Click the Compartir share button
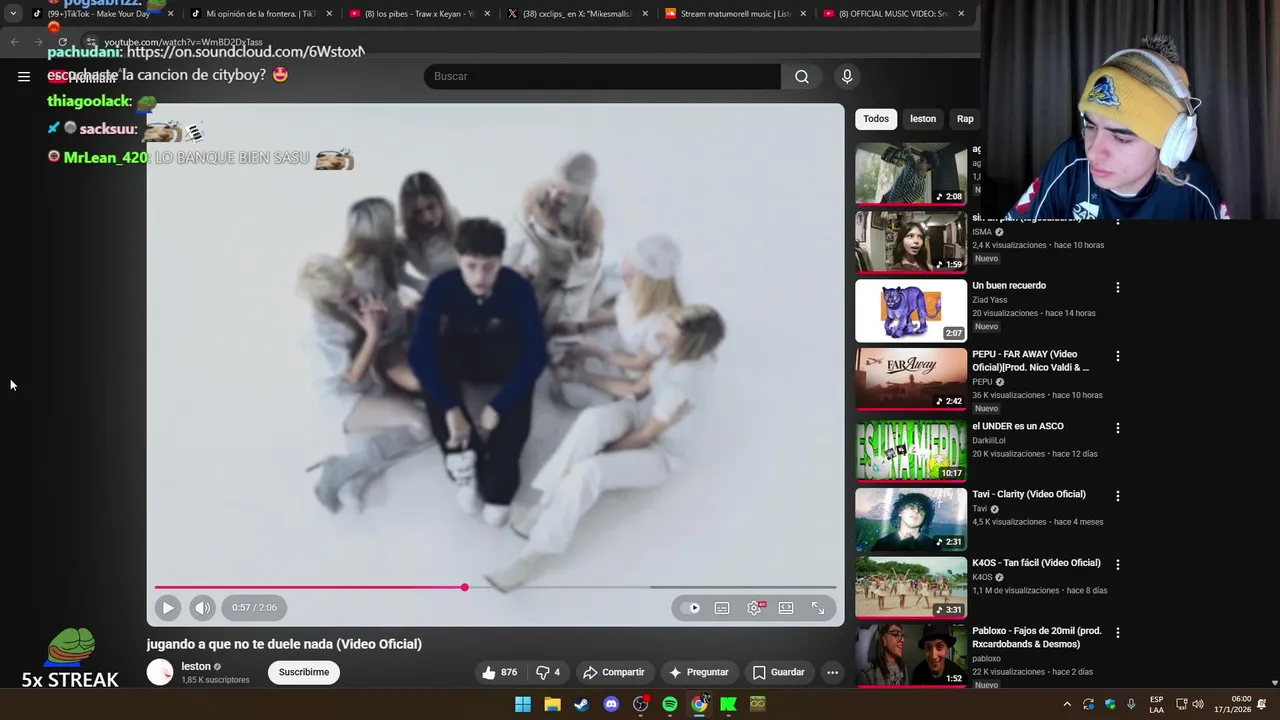The image size is (1280, 720). point(614,672)
